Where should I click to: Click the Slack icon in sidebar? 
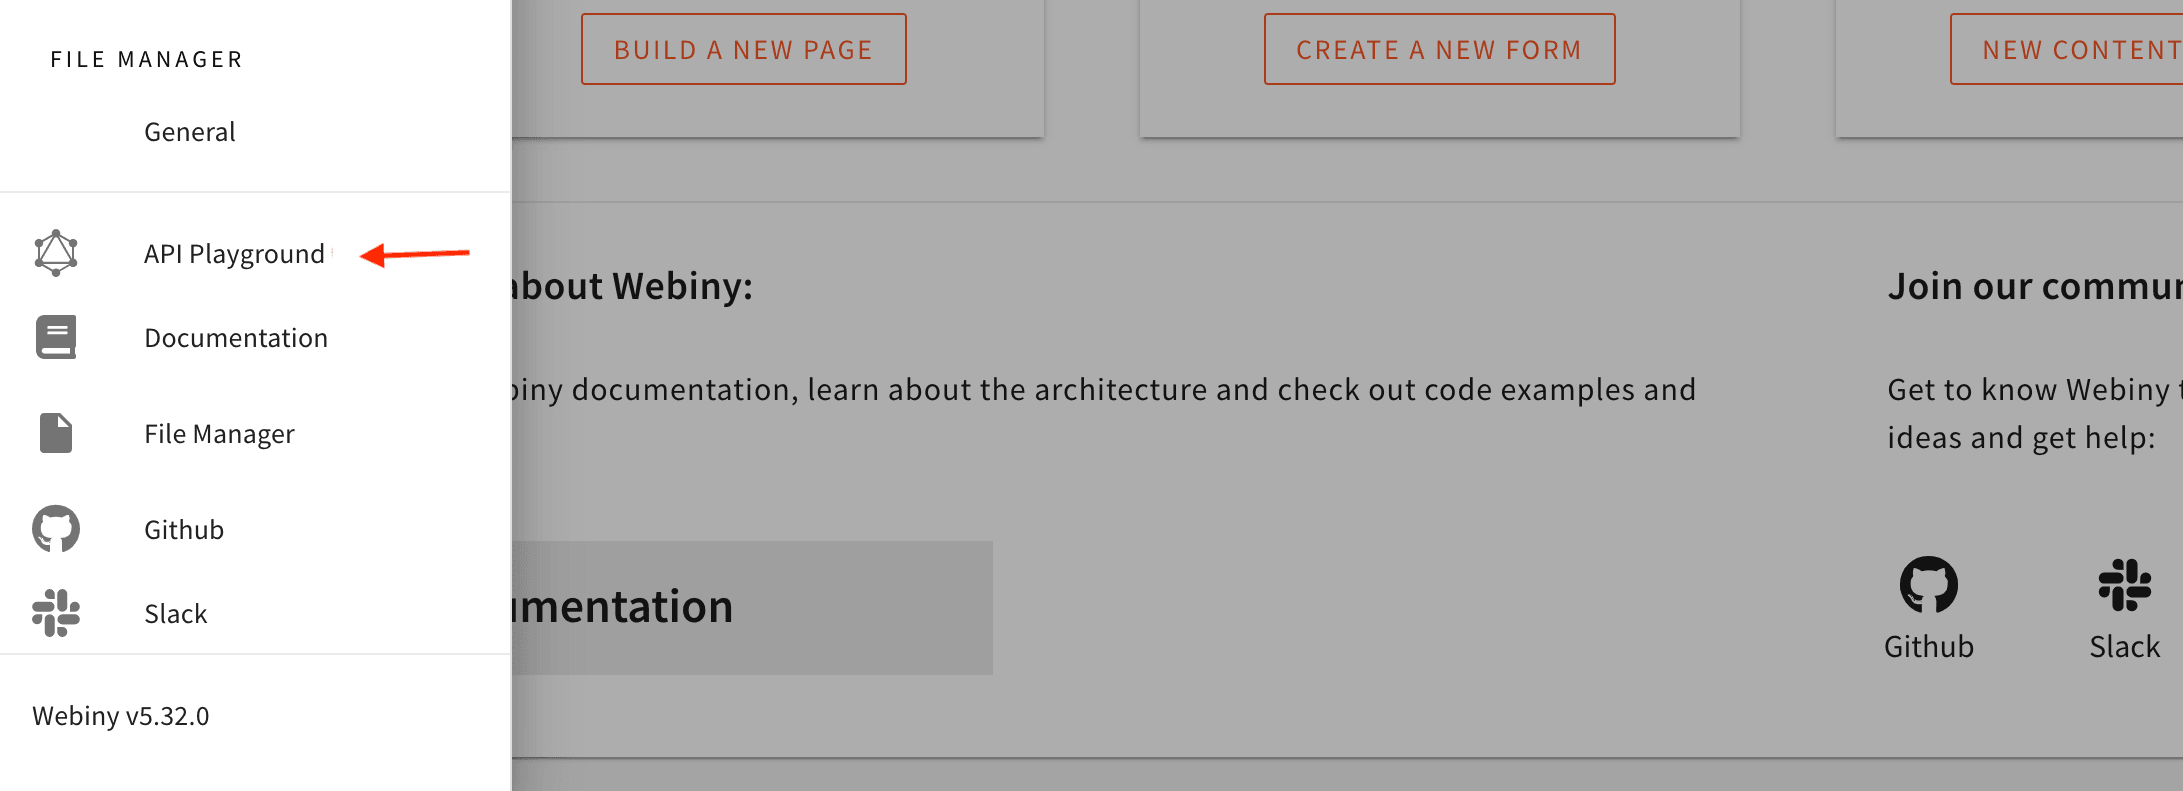pyautogui.click(x=56, y=613)
